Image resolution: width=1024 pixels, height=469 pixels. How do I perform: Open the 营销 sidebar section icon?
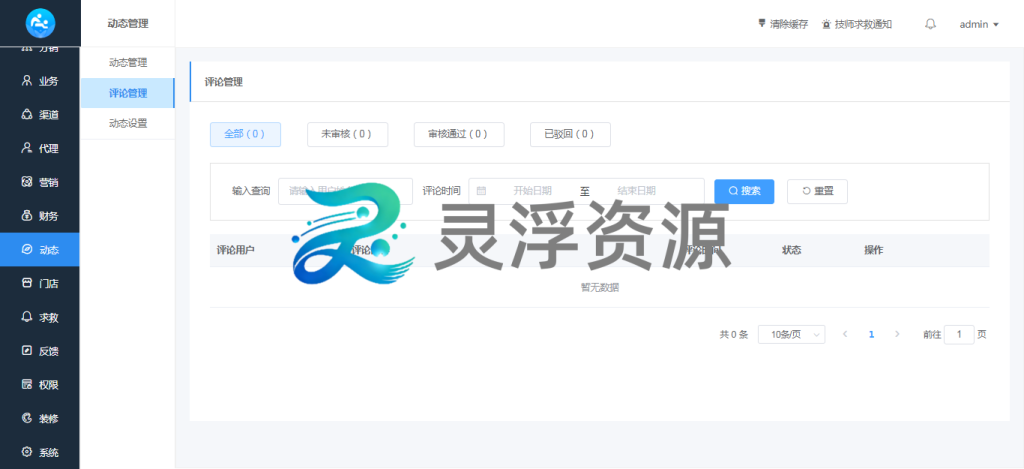(x=27, y=182)
